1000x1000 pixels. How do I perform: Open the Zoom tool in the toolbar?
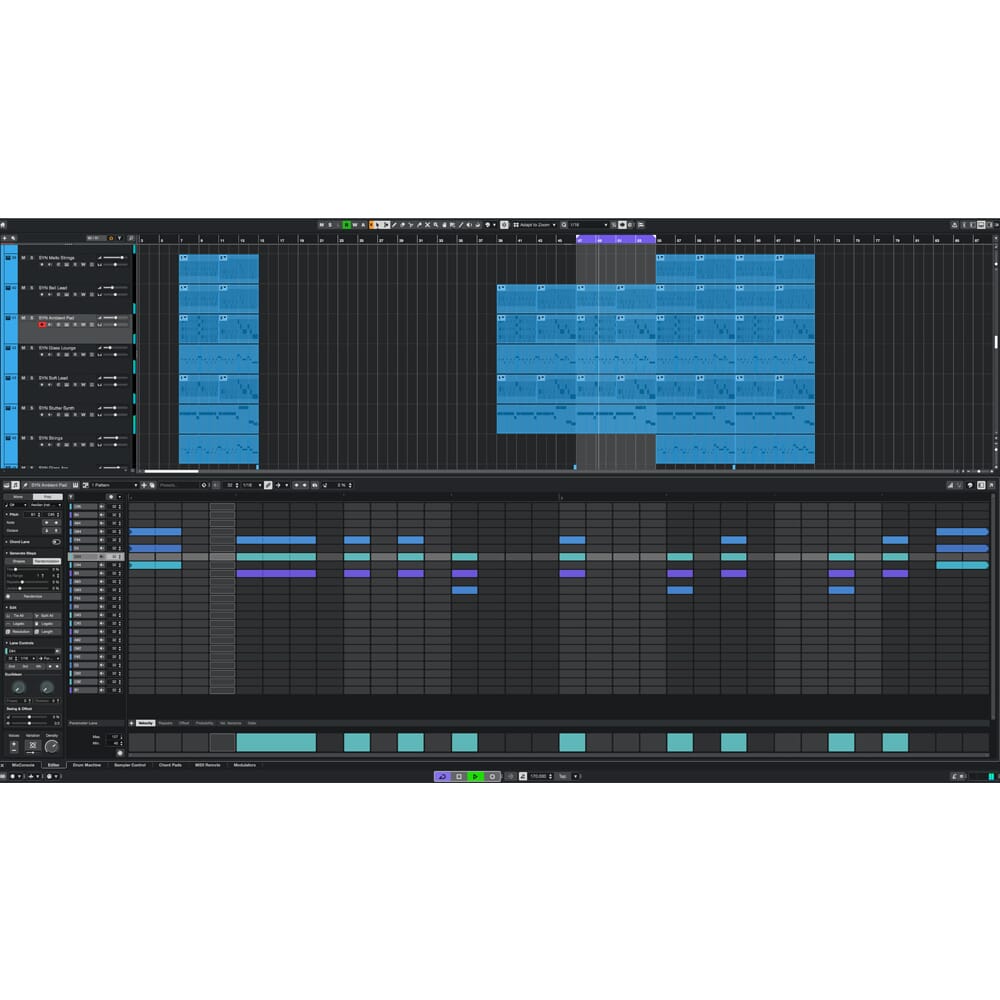tap(435, 225)
